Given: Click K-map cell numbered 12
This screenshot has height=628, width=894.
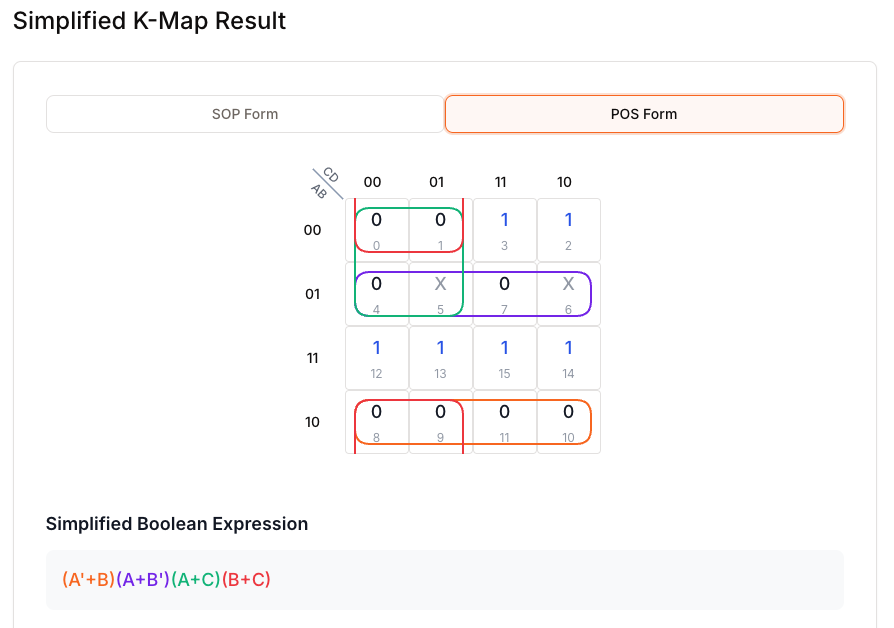Looking at the screenshot, I should coord(377,358).
